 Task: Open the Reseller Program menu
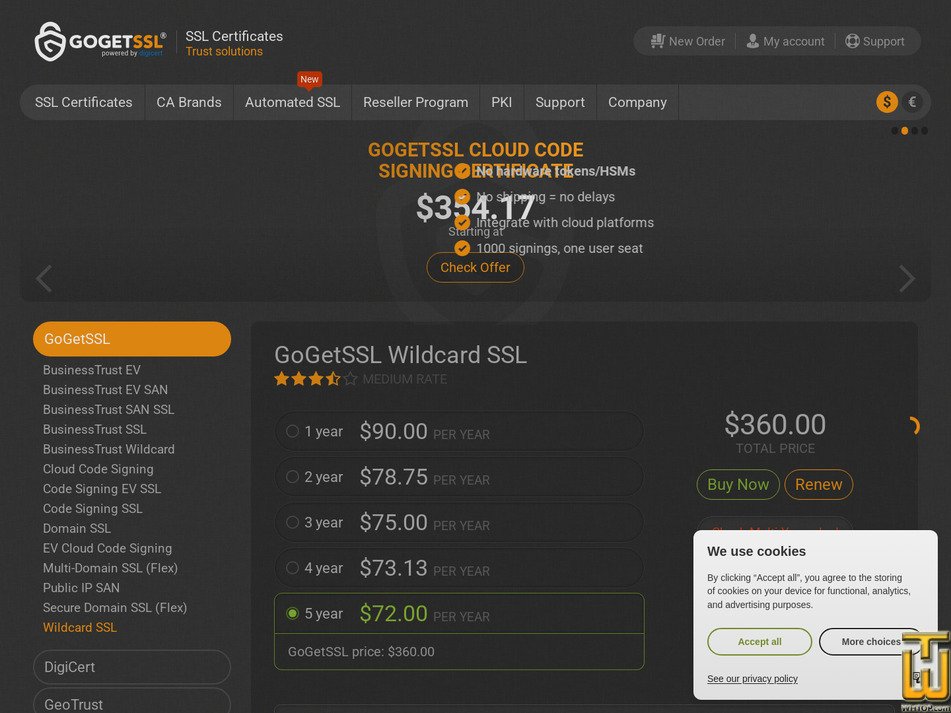pyautogui.click(x=415, y=102)
